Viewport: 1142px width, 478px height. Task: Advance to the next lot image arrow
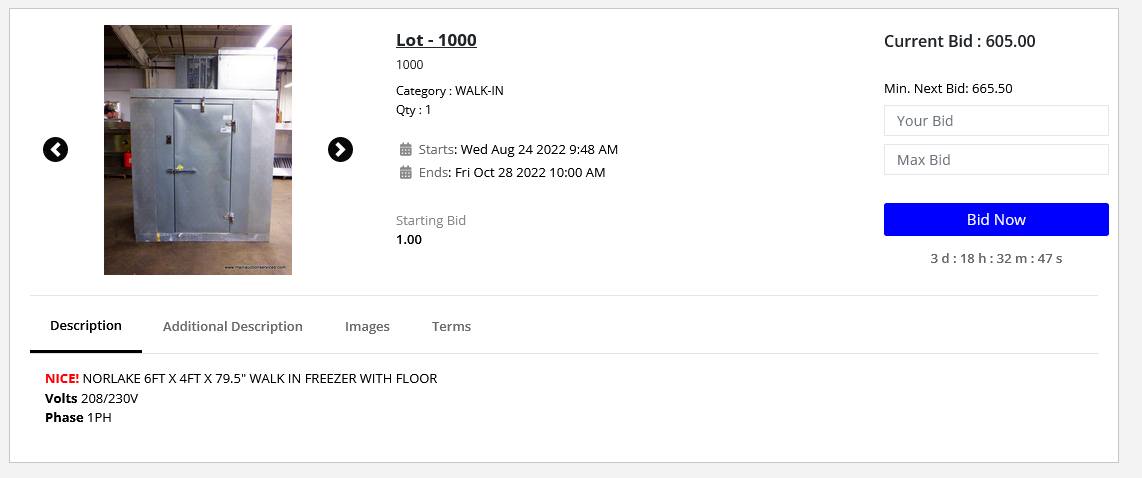click(x=340, y=149)
